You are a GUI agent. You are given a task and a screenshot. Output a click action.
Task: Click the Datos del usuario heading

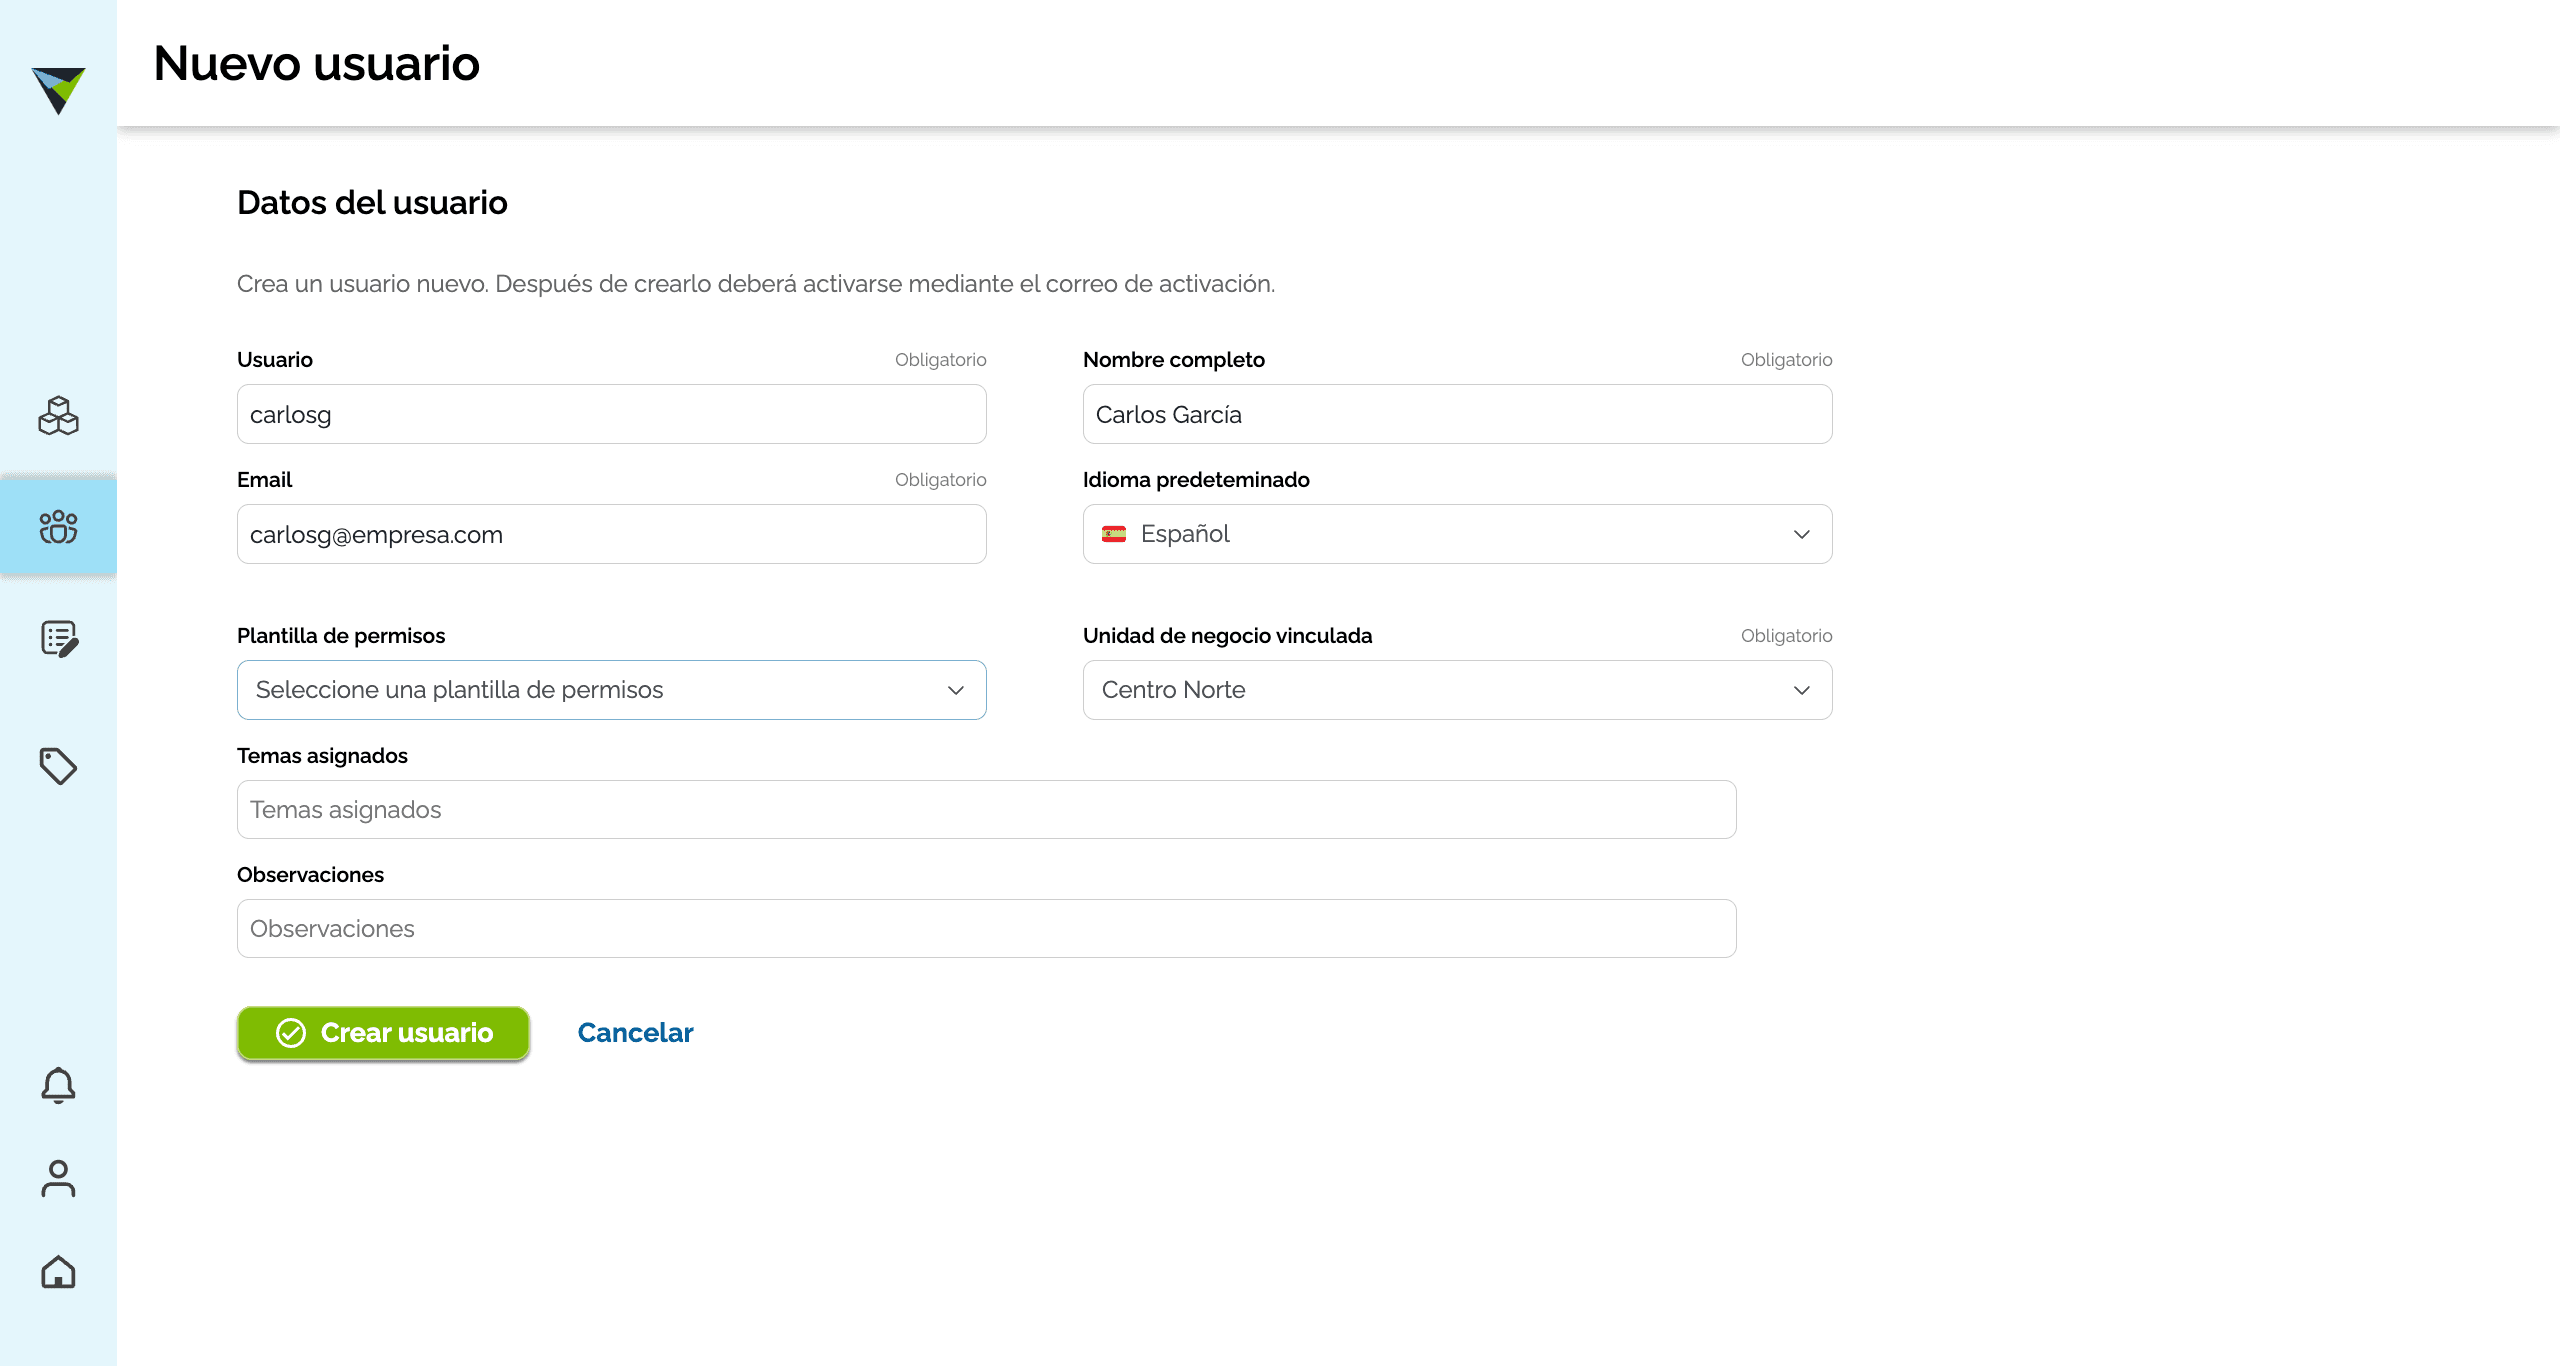pos(372,203)
